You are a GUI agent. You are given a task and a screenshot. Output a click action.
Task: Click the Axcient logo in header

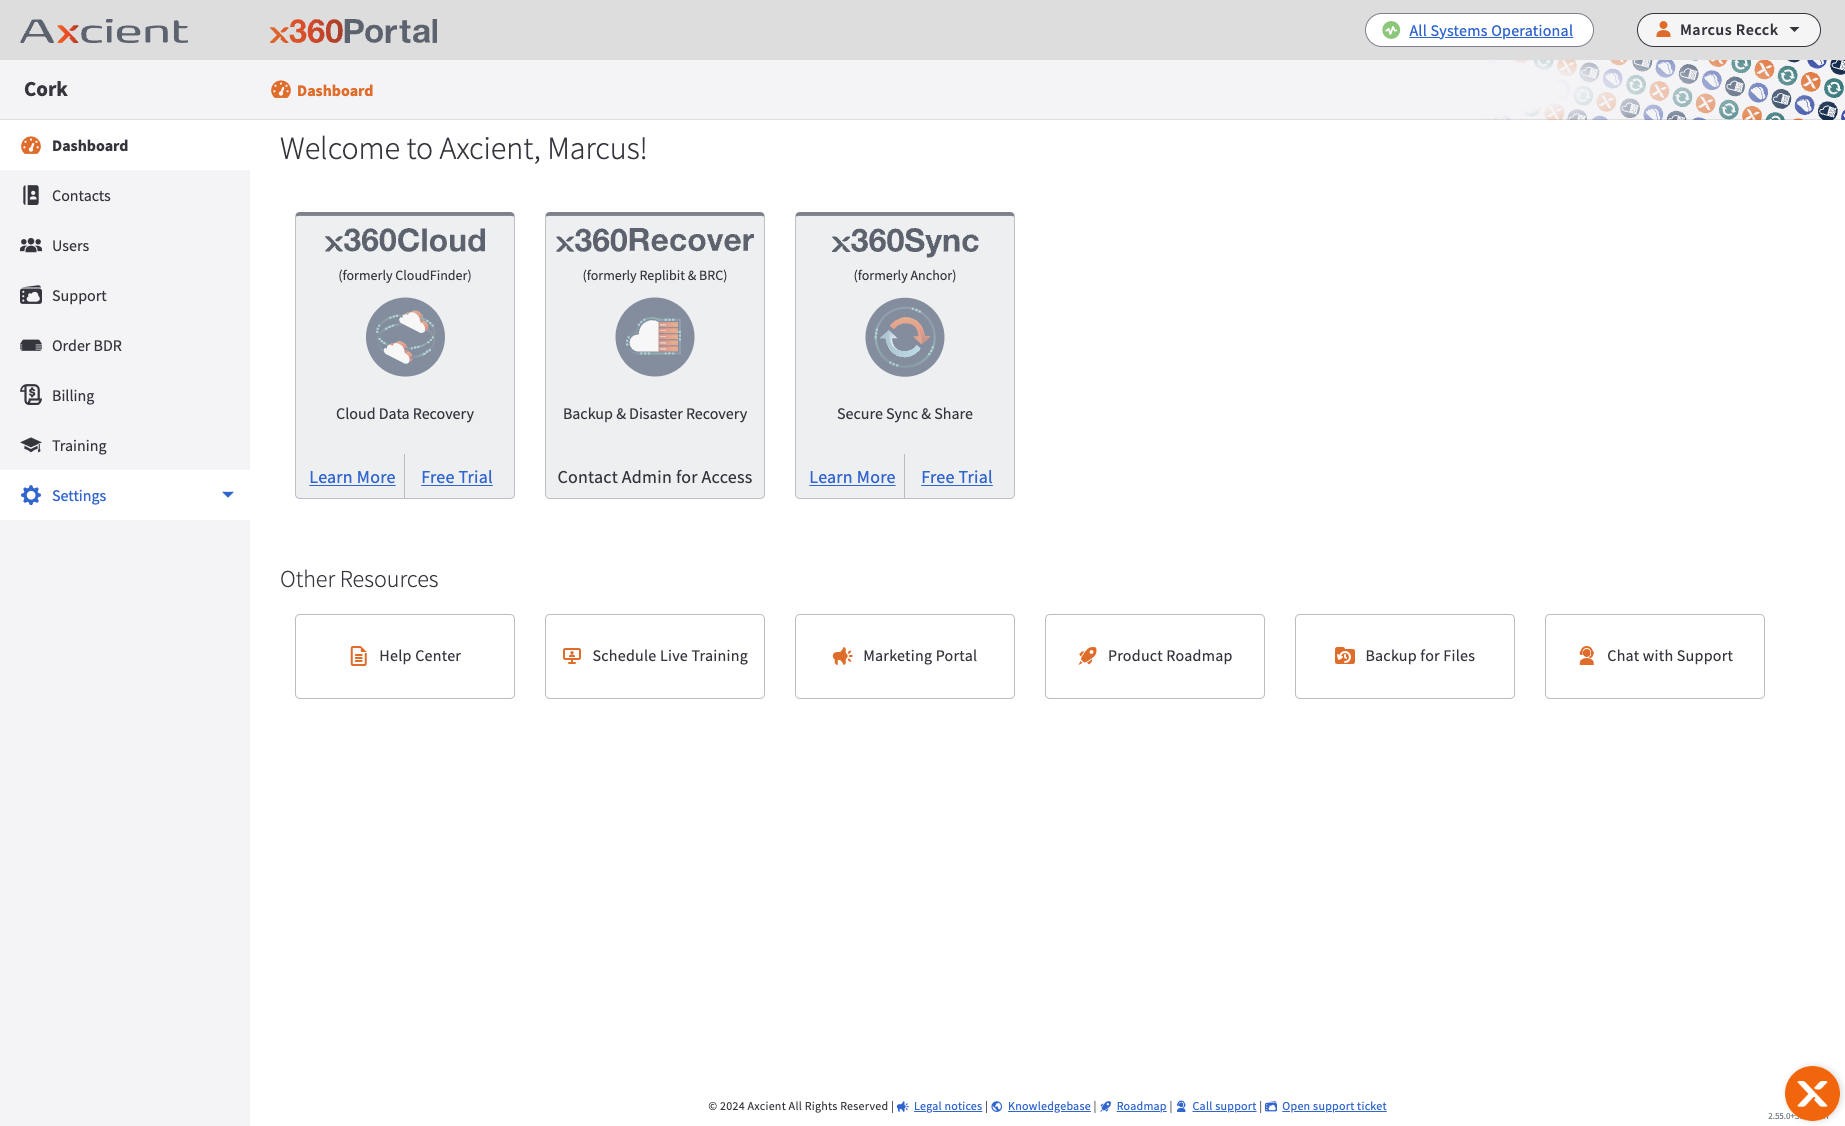point(104,31)
